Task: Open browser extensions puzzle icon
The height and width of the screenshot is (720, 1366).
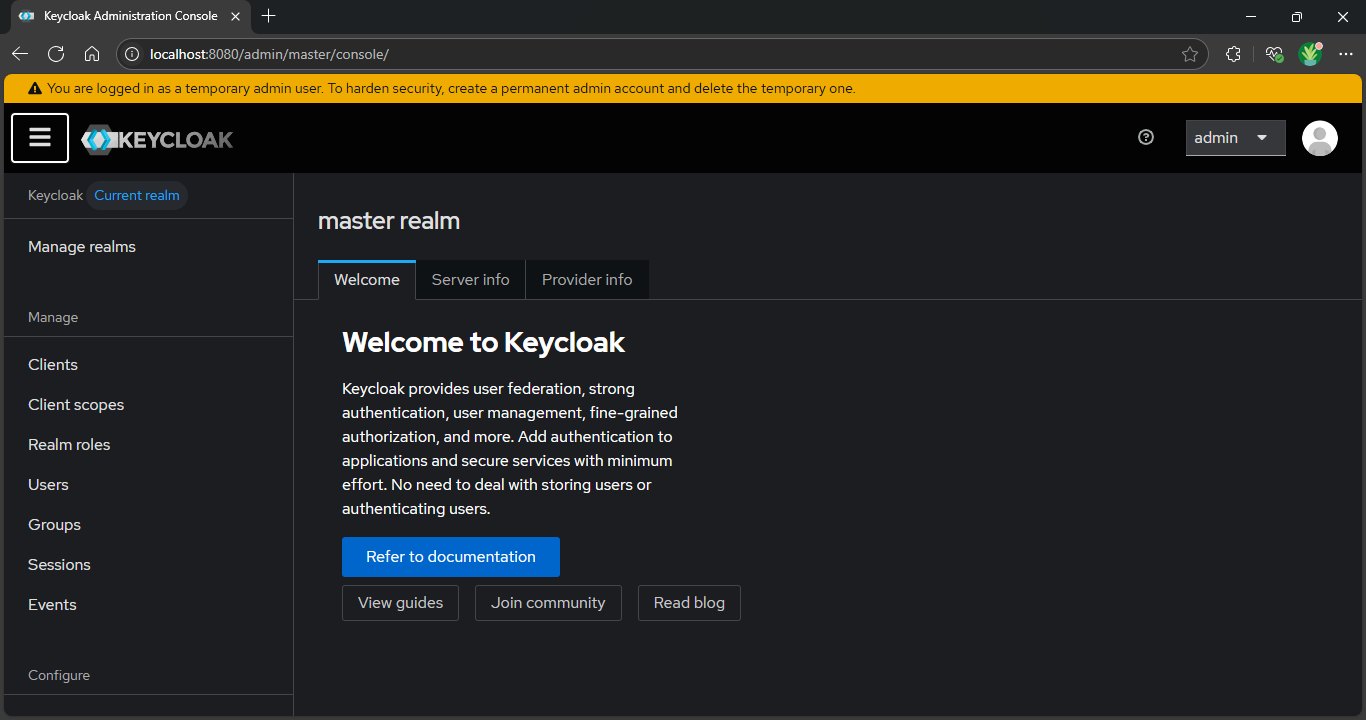Action: 1233,54
